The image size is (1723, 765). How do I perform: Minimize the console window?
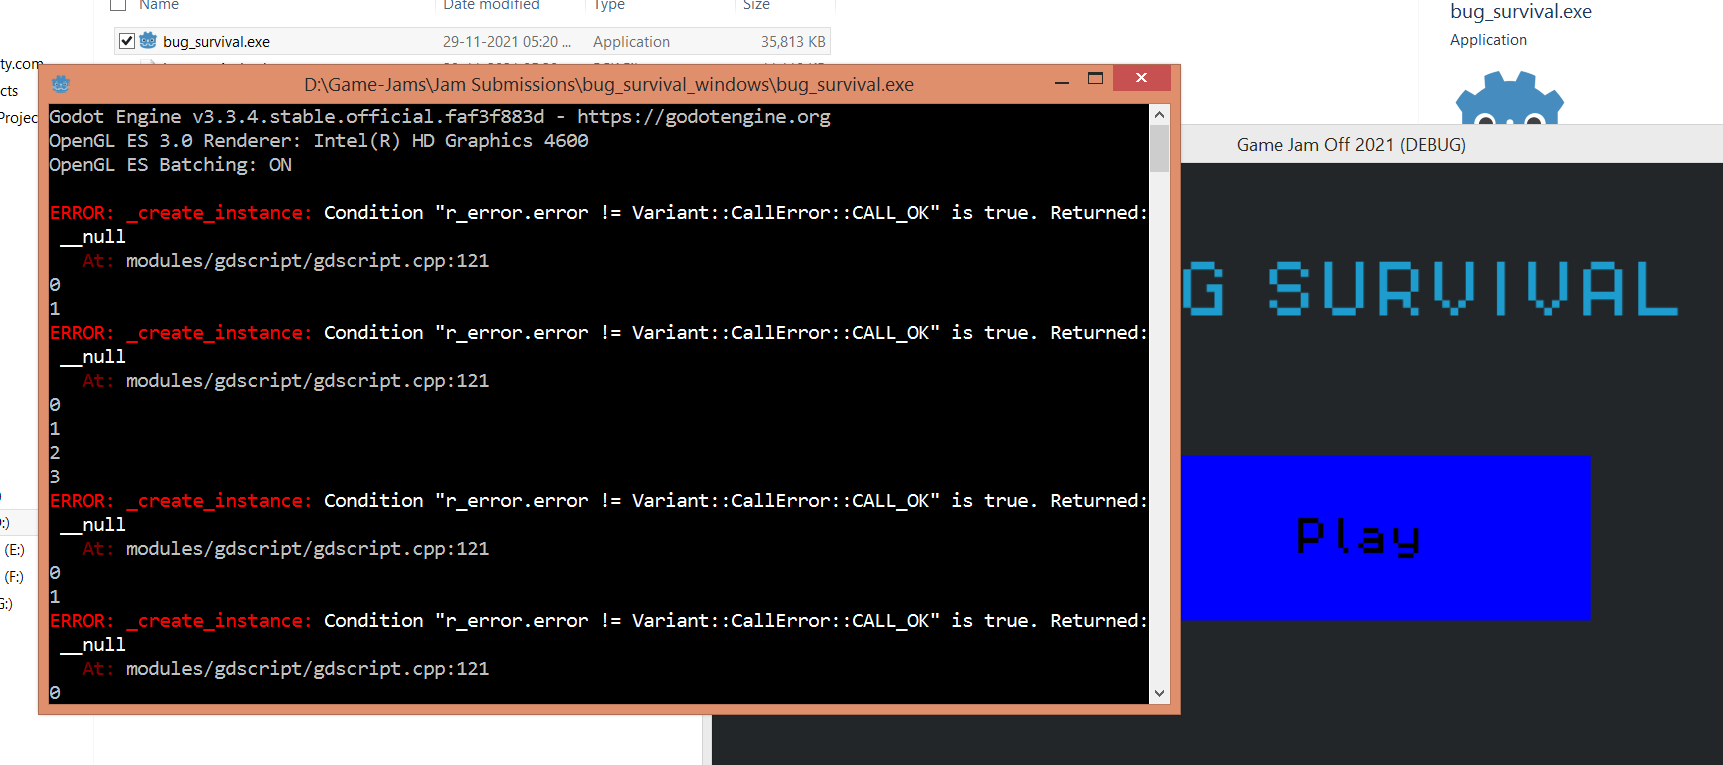click(1062, 80)
